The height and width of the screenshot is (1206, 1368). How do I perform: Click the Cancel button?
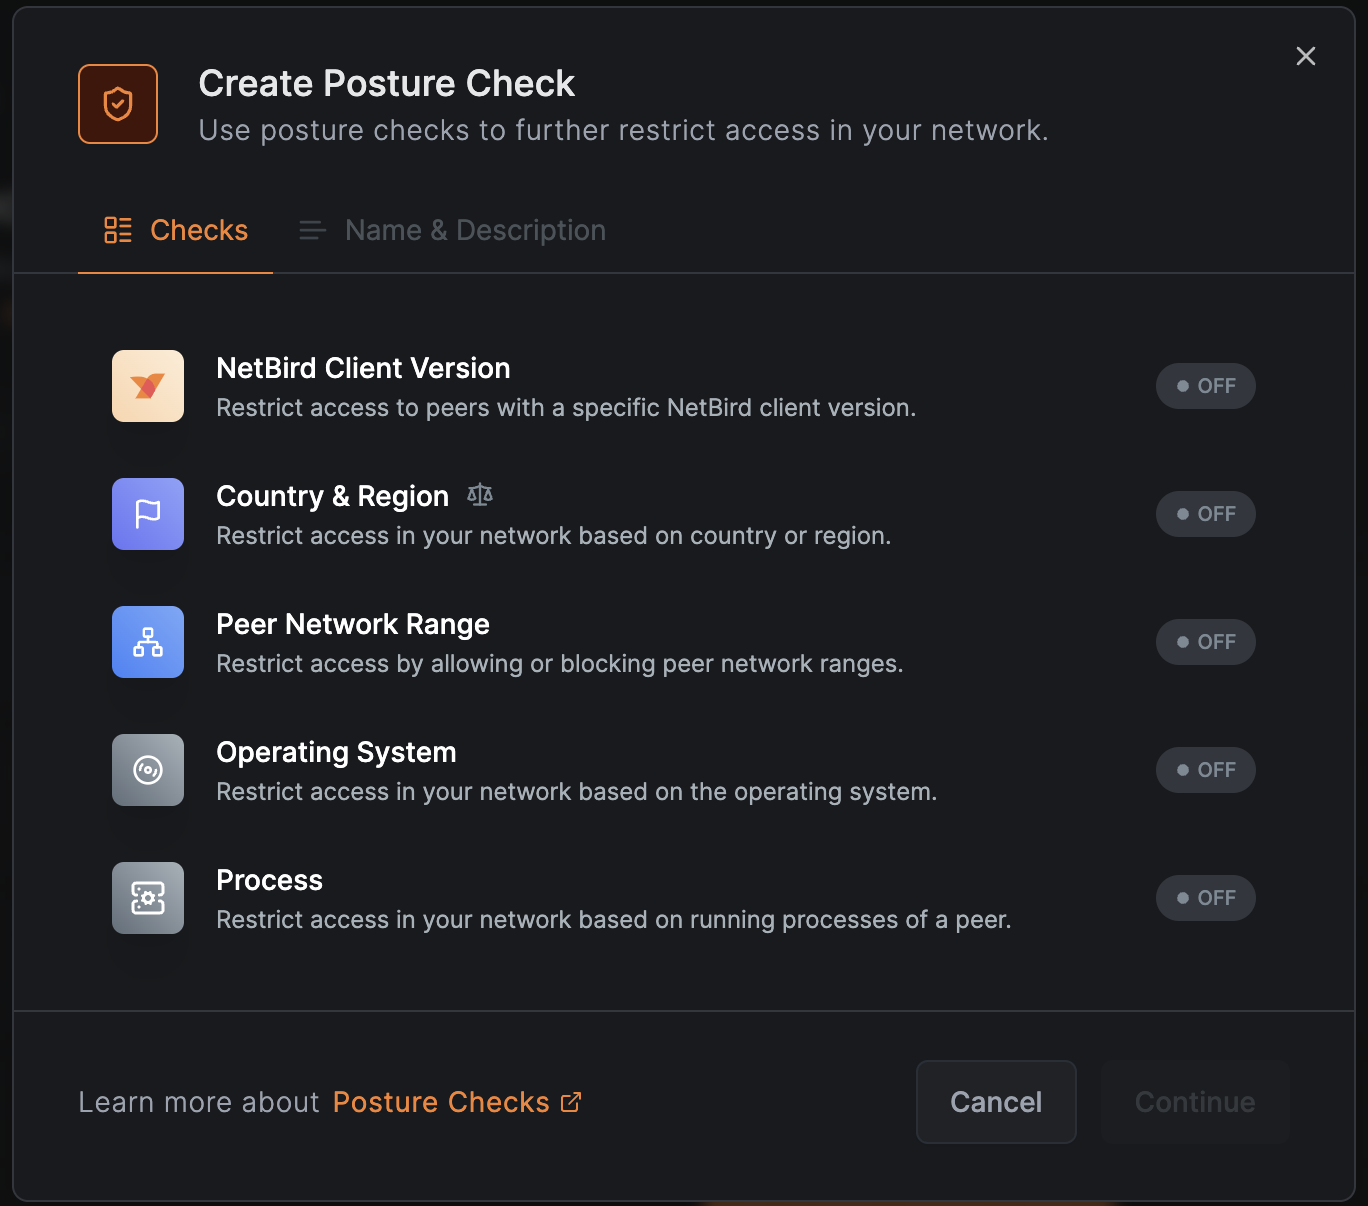(x=995, y=1101)
